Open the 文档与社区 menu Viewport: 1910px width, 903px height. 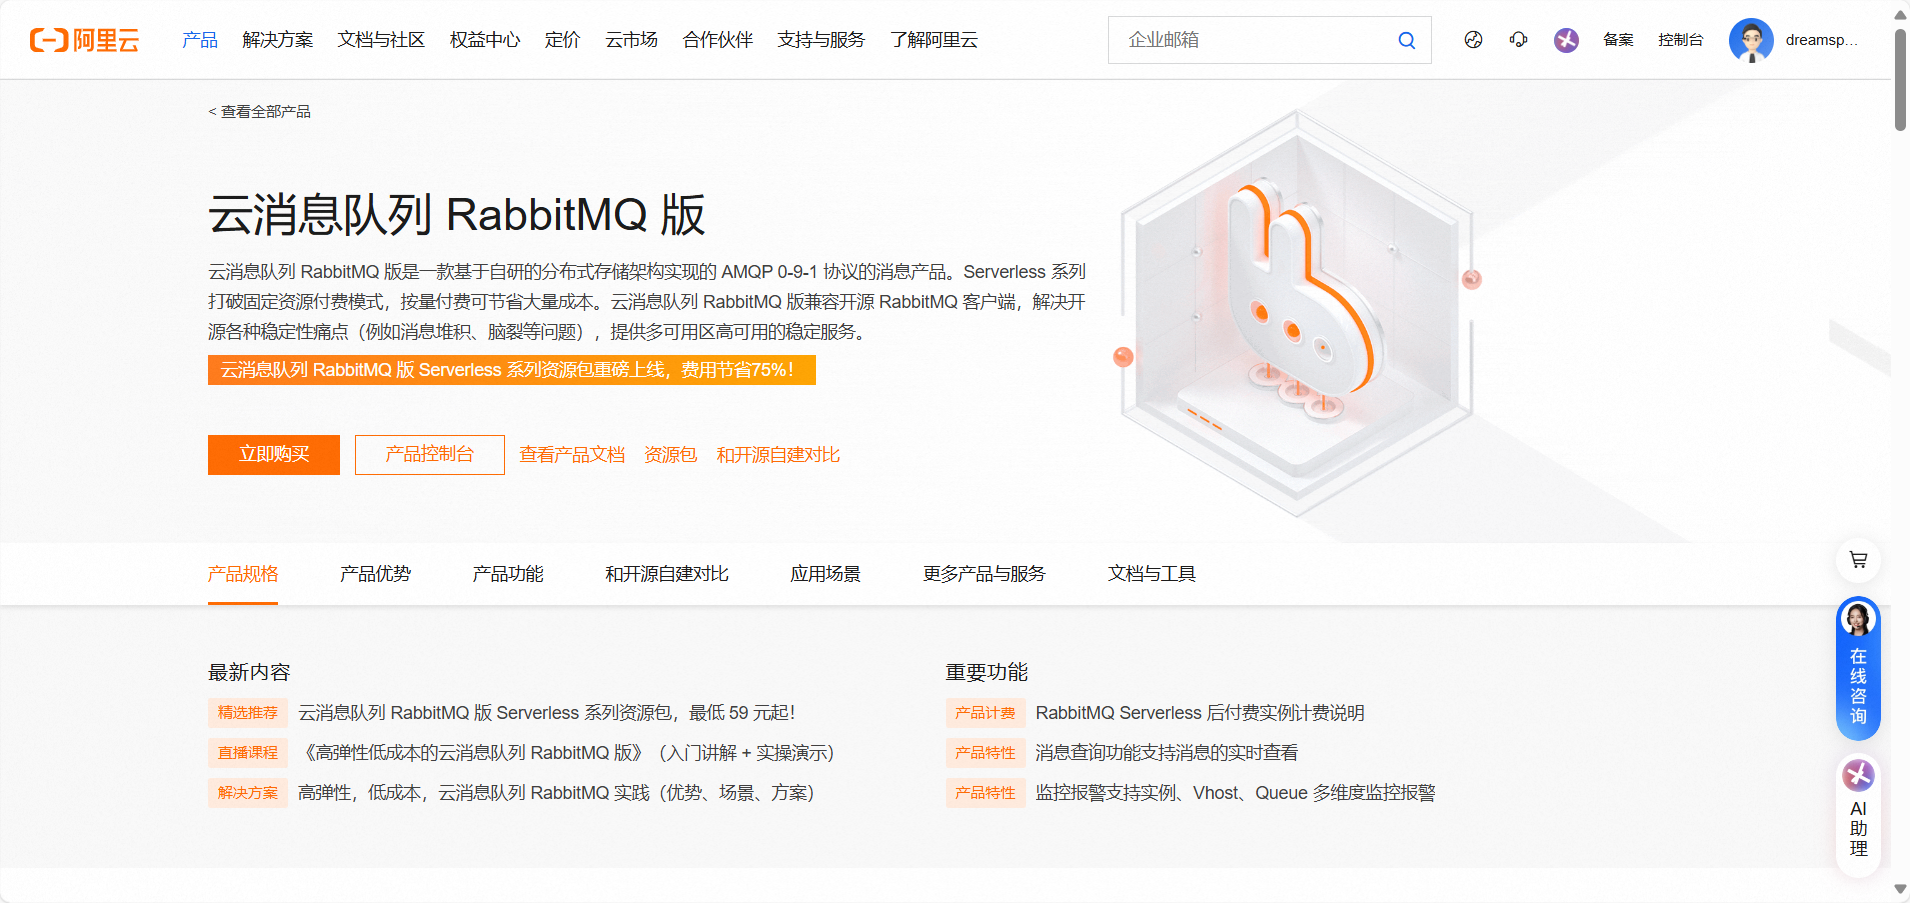point(381,40)
